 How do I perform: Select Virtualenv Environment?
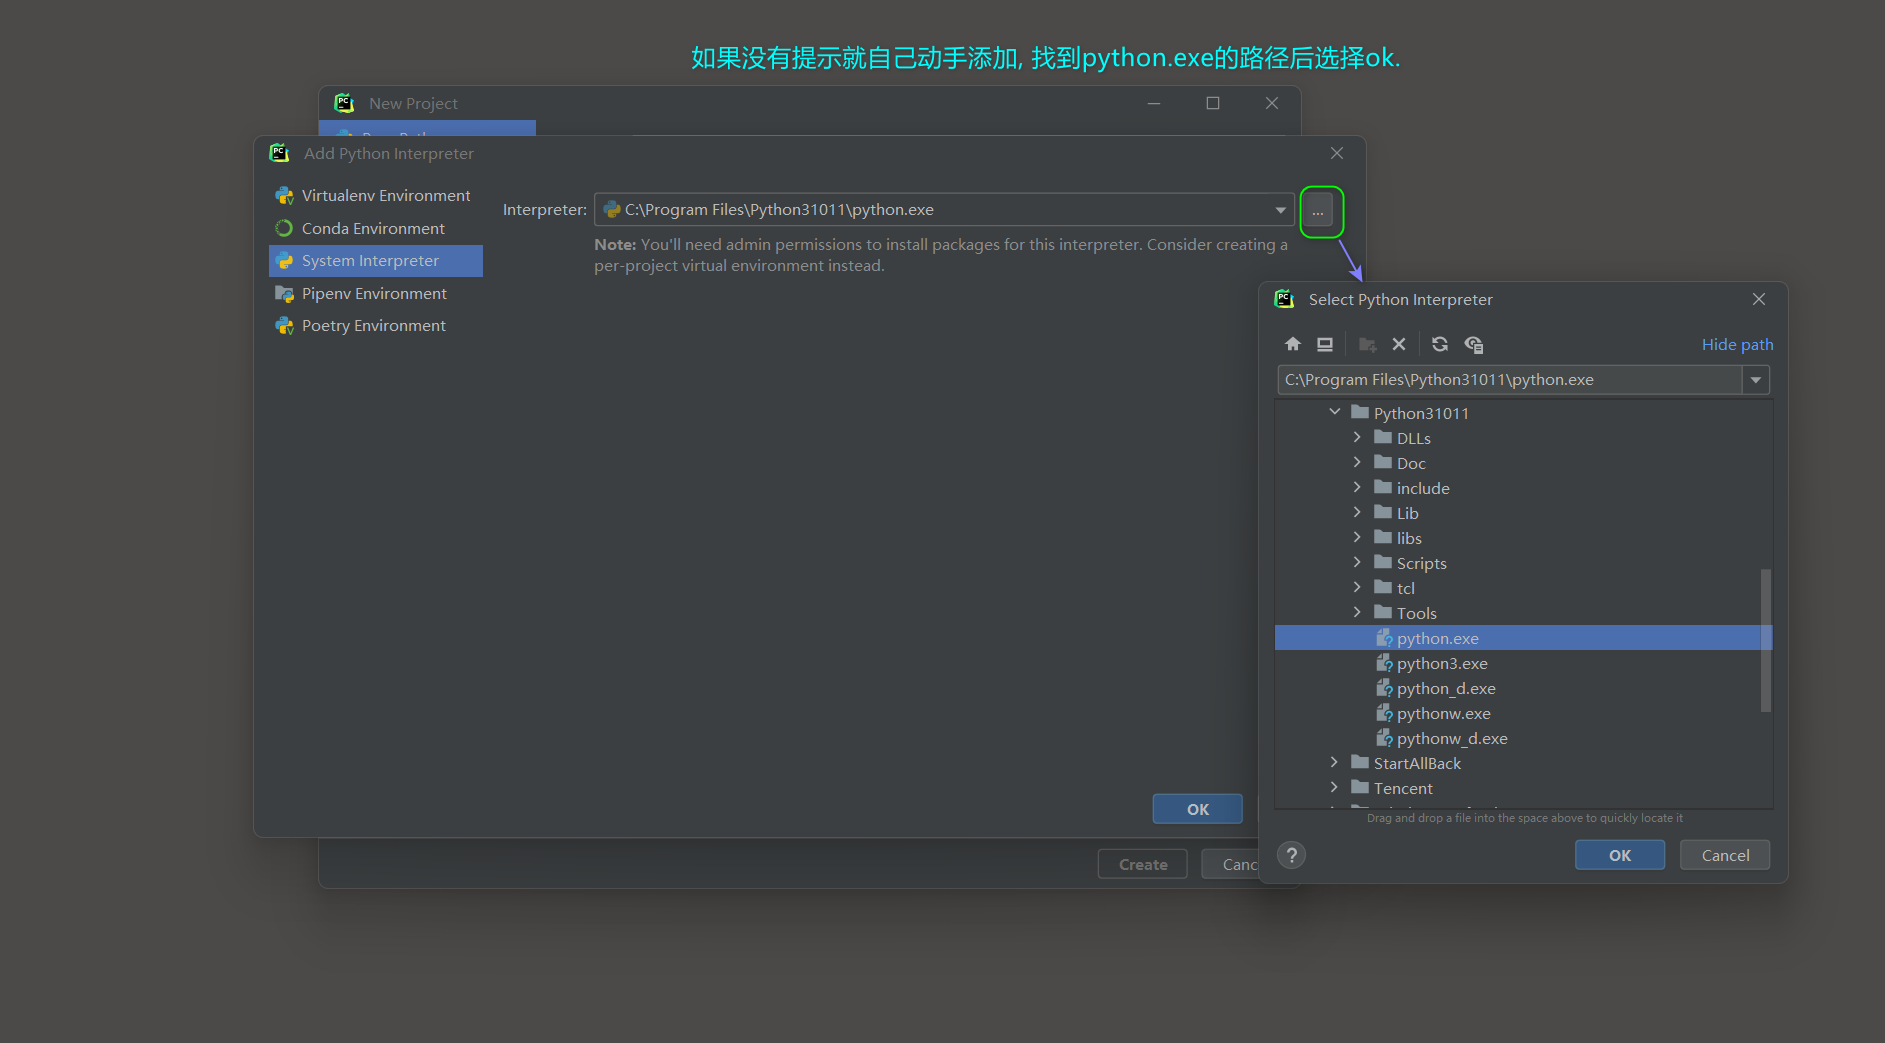pos(376,196)
